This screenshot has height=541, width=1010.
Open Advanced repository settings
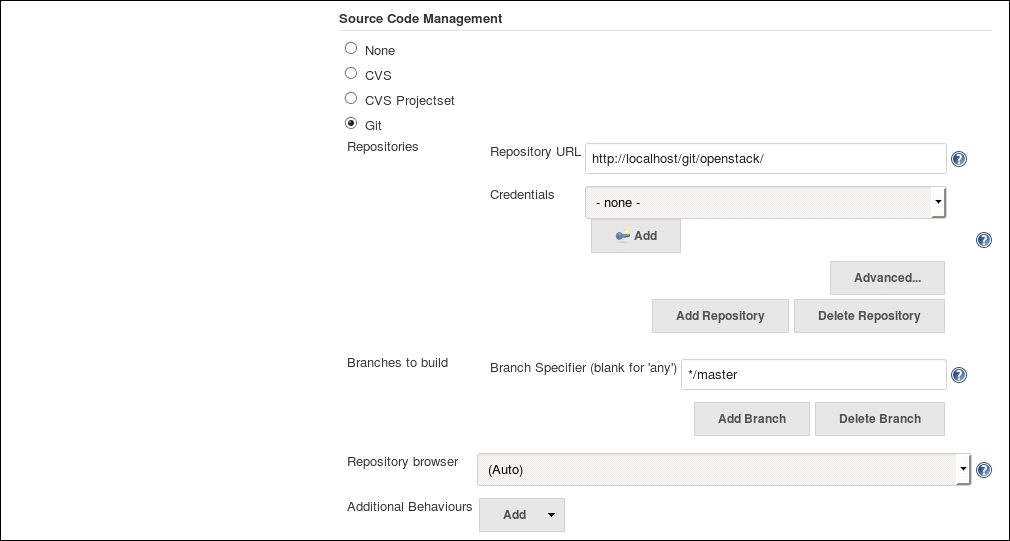(887, 278)
